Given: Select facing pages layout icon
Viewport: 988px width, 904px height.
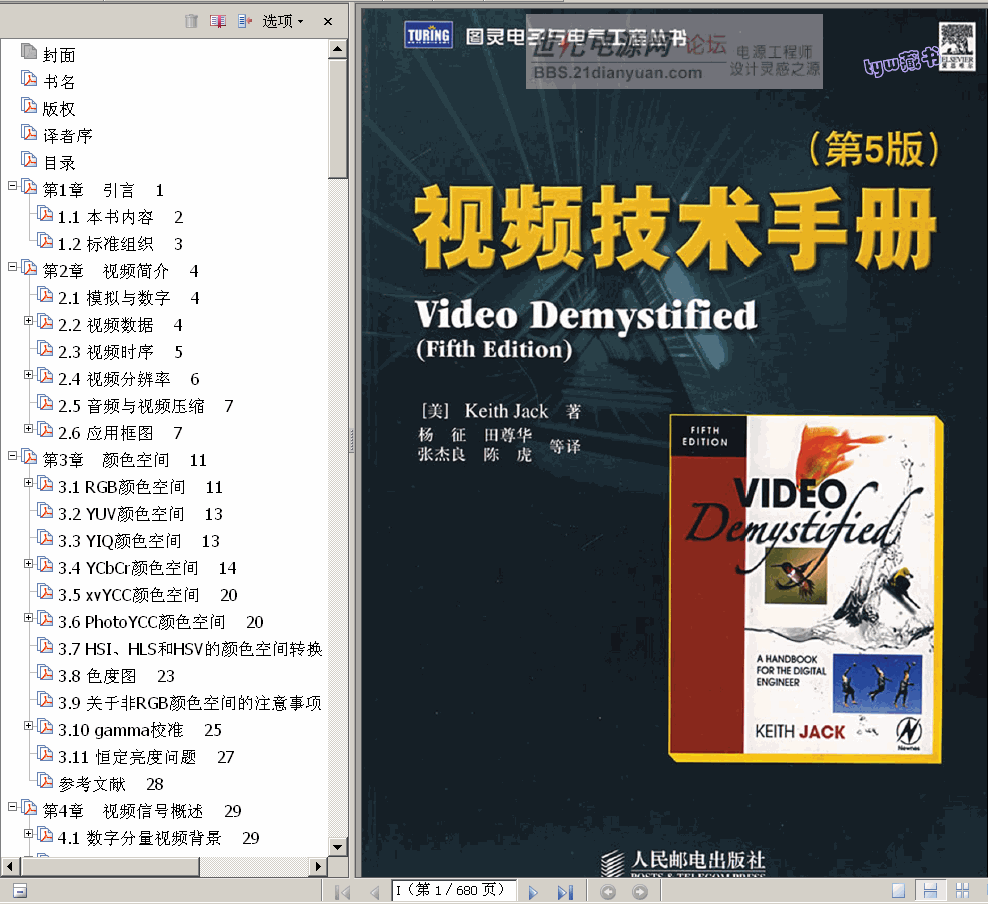Looking at the screenshot, I should click(962, 891).
